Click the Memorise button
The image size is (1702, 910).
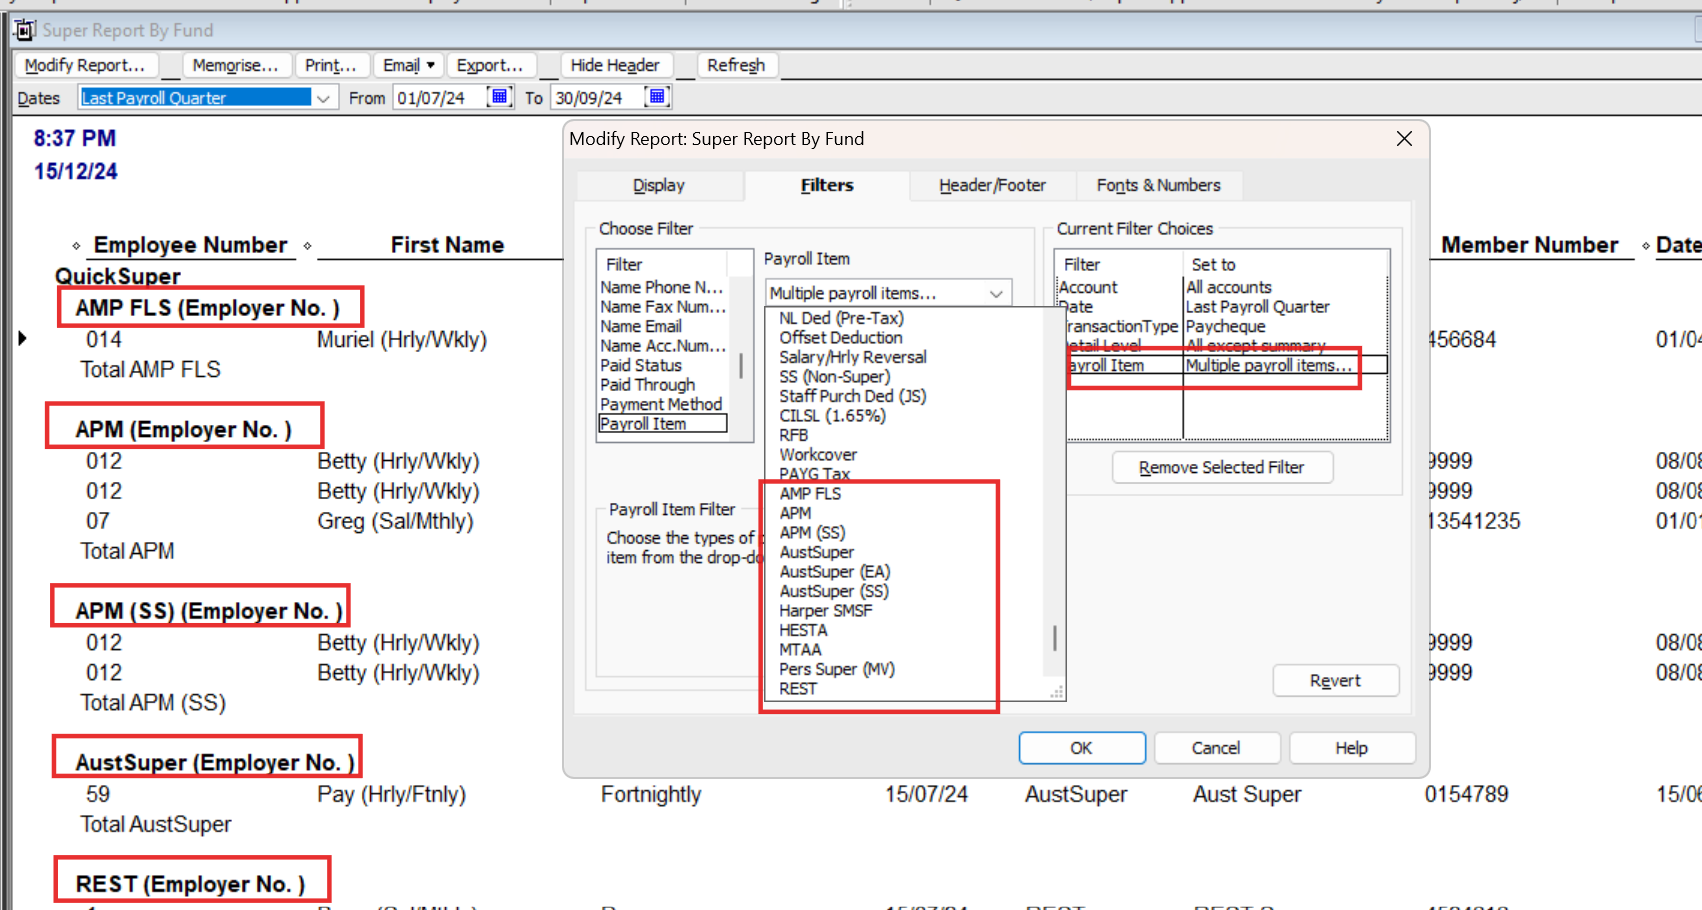tap(235, 65)
